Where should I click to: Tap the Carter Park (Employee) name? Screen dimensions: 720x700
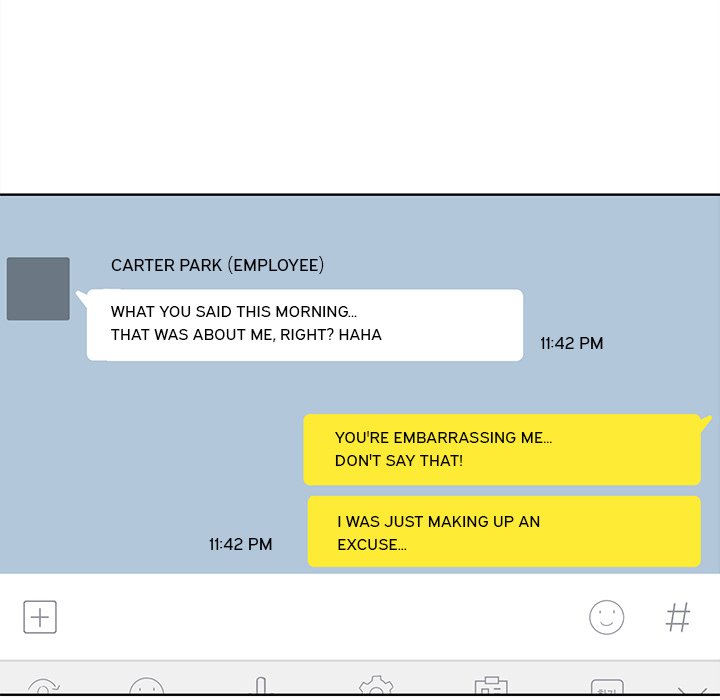click(217, 265)
